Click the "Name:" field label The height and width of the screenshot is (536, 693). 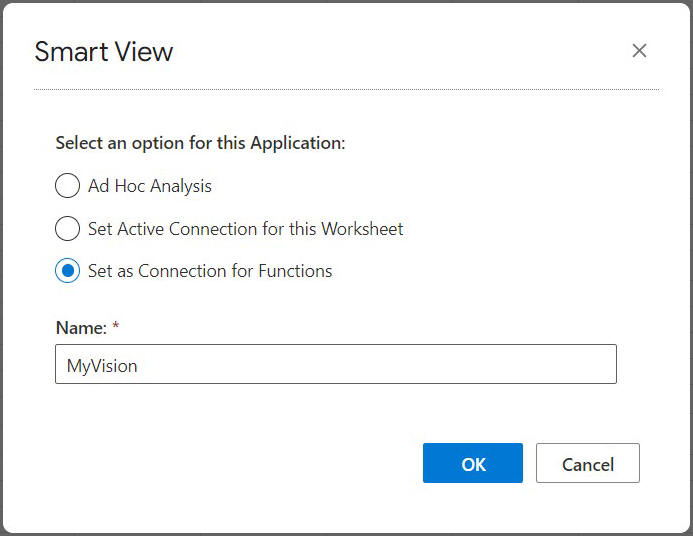[80, 328]
